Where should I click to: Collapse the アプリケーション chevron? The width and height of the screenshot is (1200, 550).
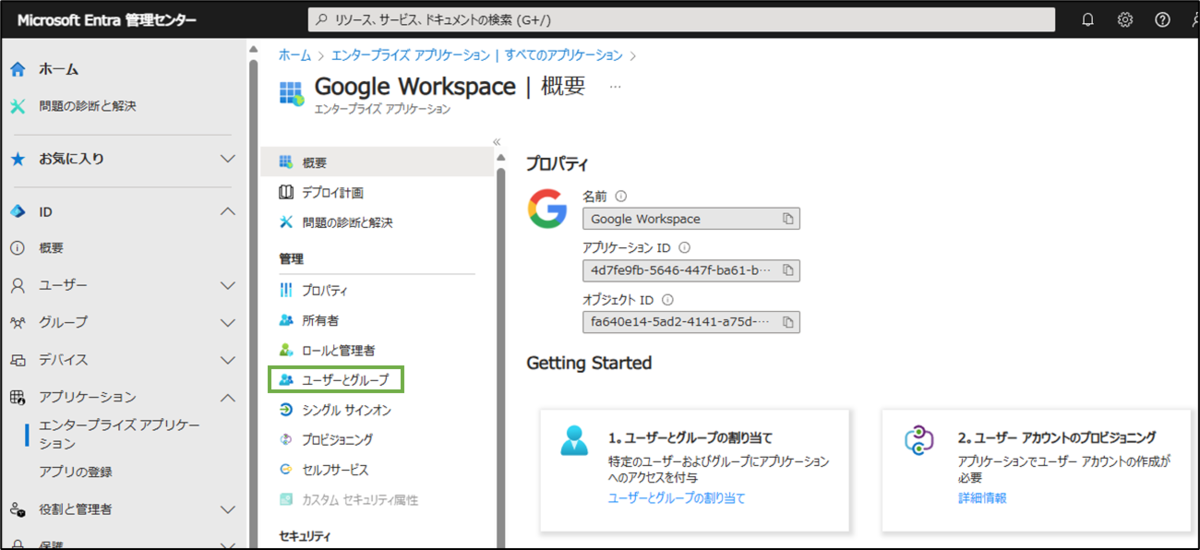point(227,398)
